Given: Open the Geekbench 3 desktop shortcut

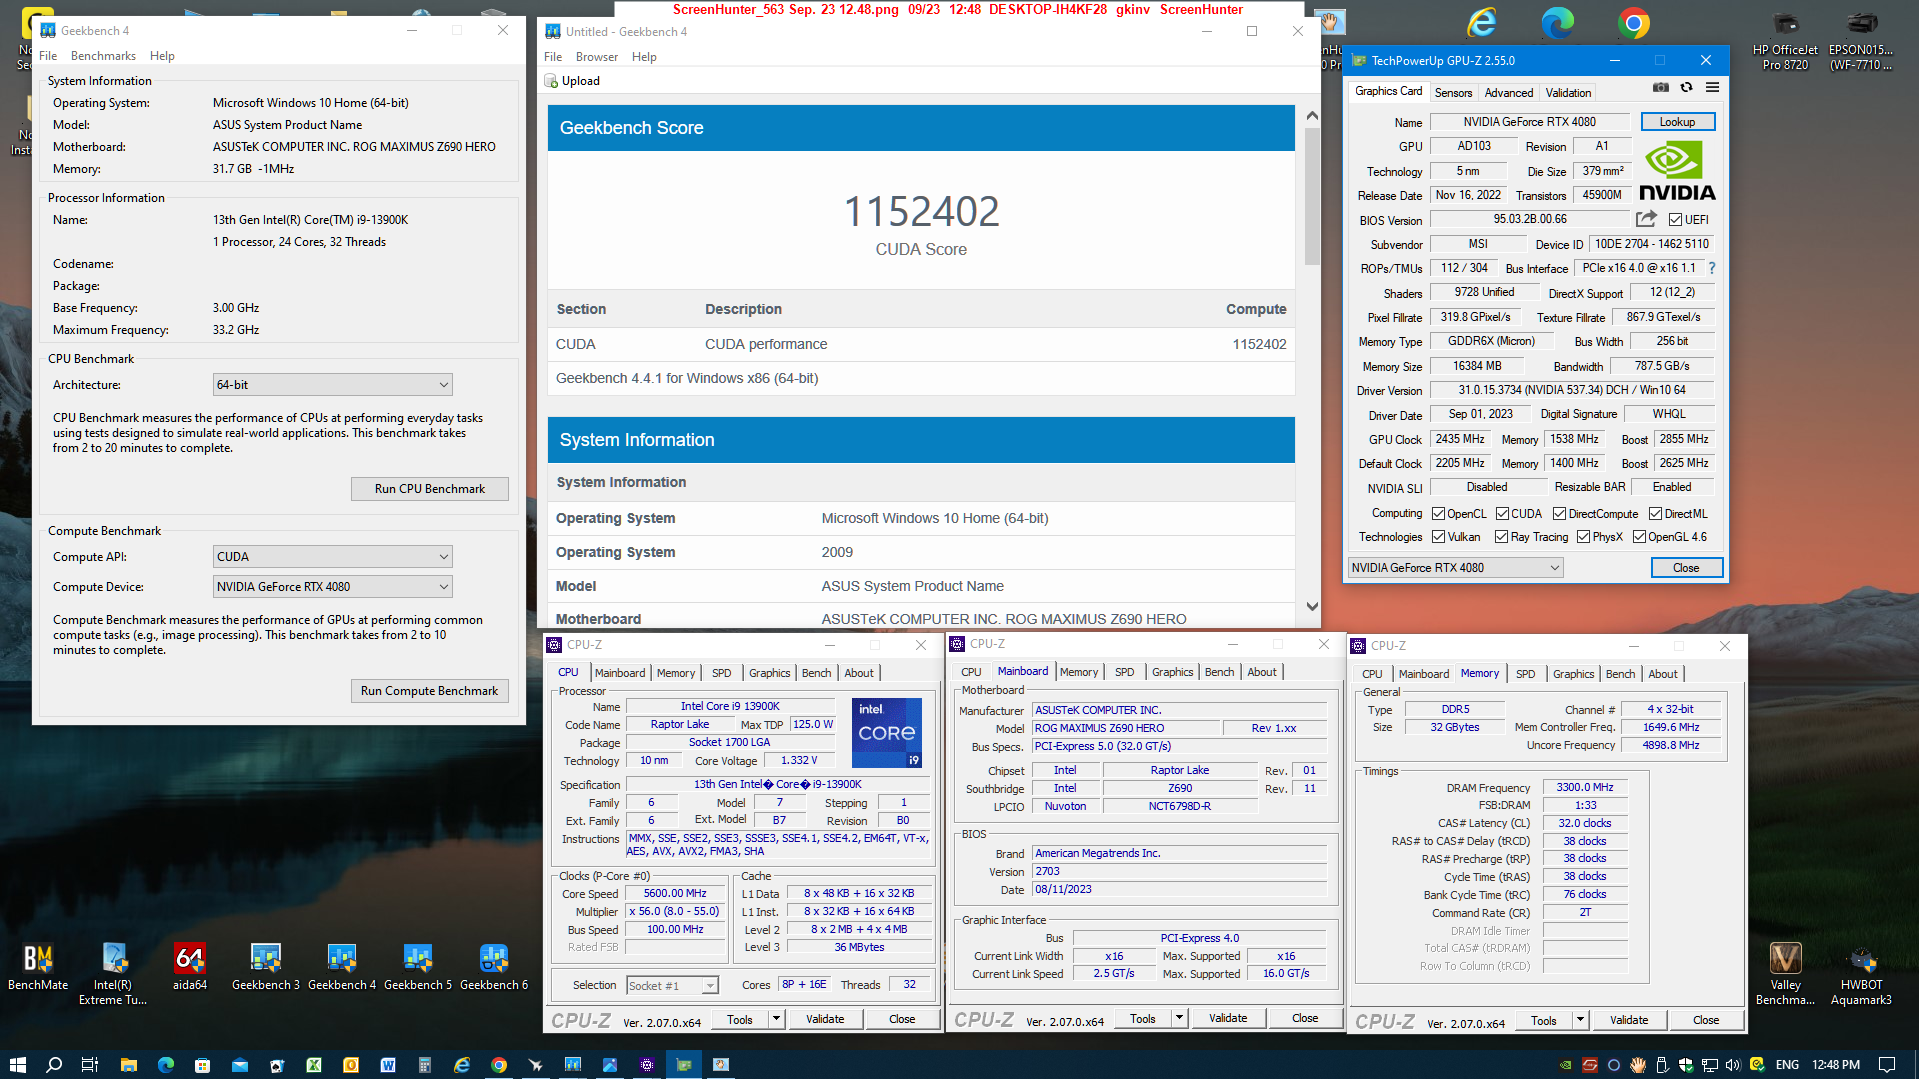Looking at the screenshot, I should tap(266, 967).
